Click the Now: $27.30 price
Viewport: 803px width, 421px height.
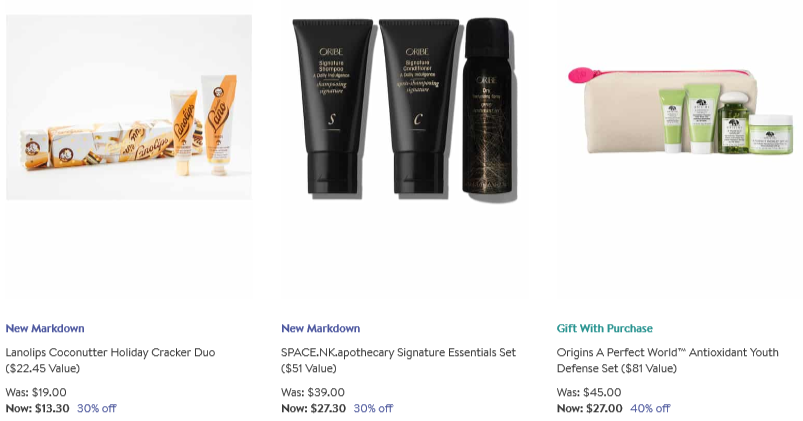tap(313, 408)
